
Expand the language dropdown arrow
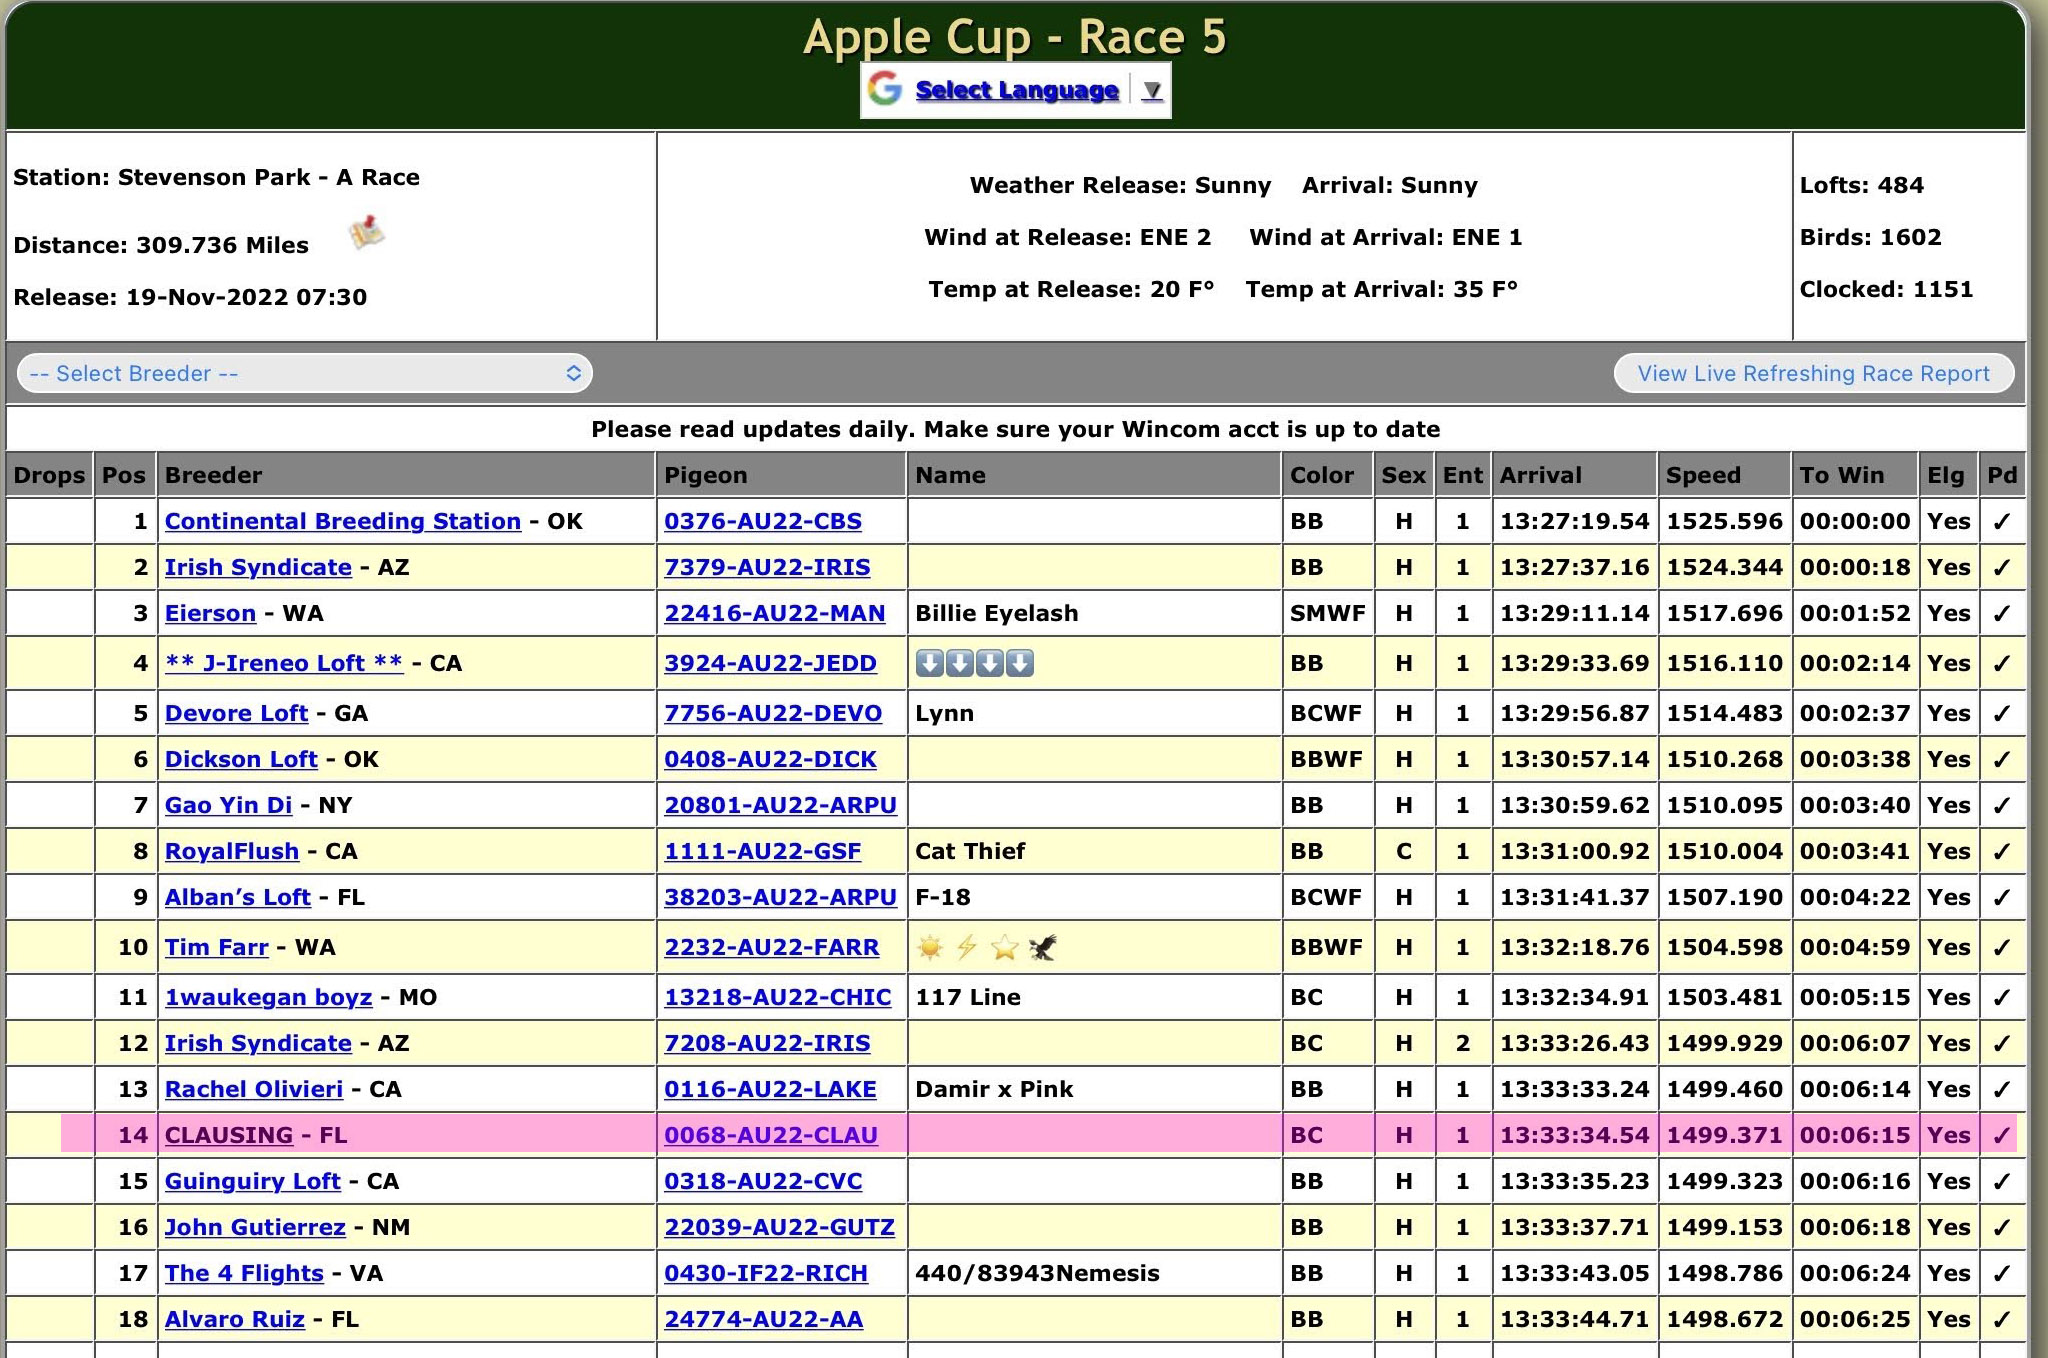[1152, 90]
